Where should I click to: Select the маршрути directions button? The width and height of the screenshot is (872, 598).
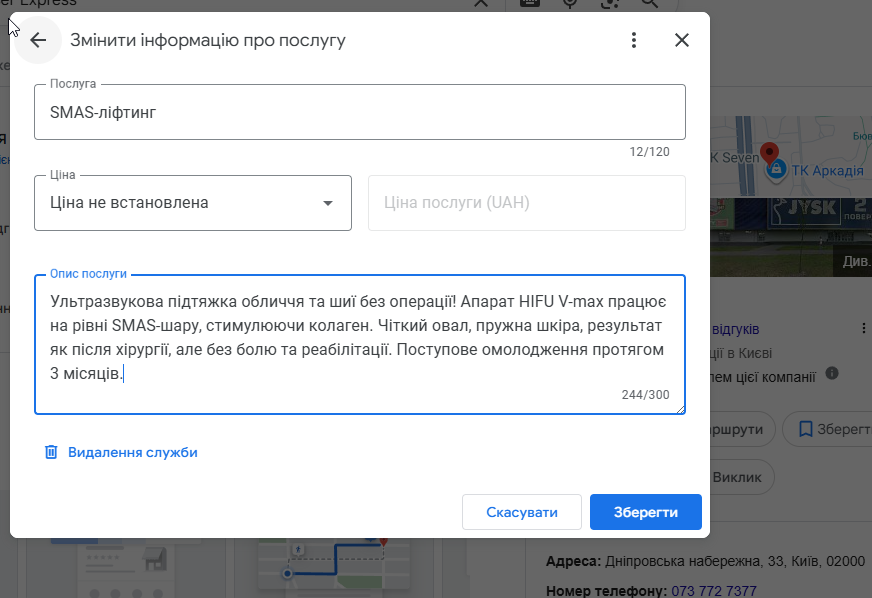click(x=742, y=429)
